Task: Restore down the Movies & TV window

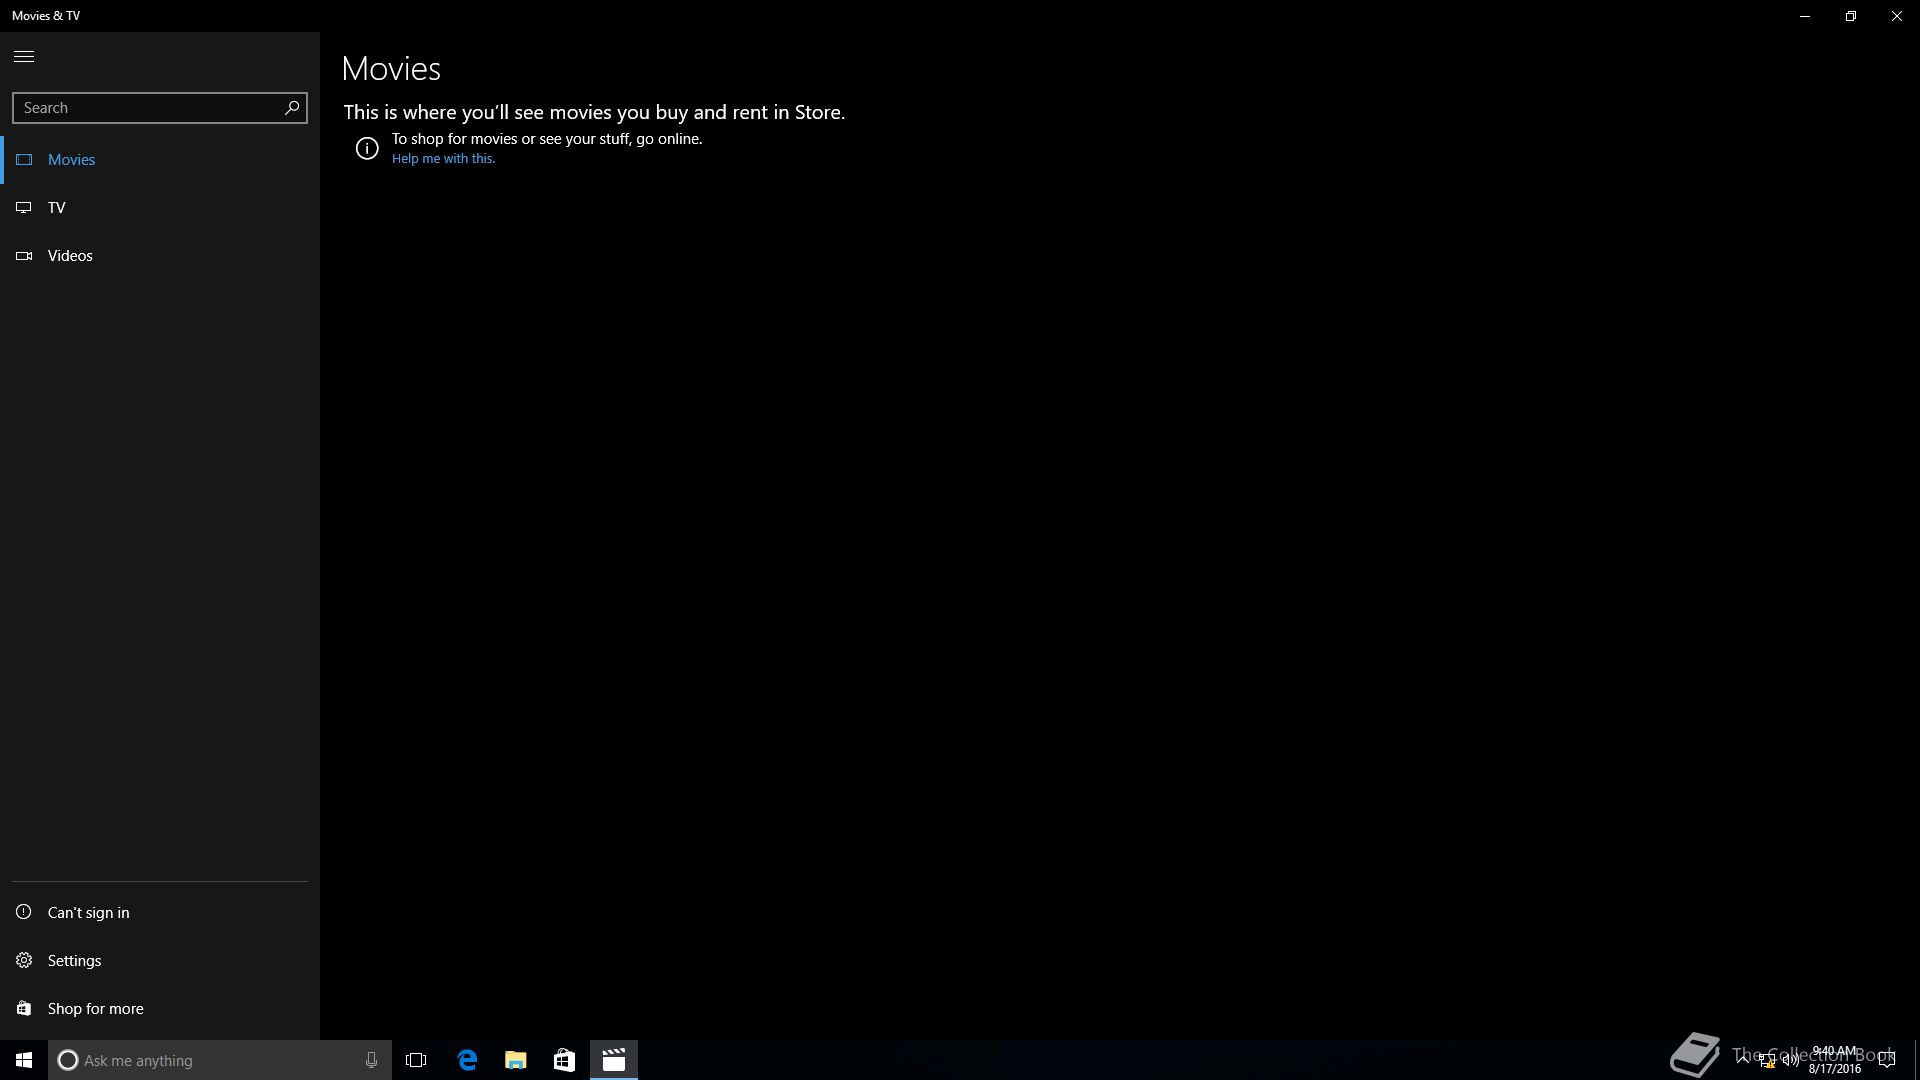Action: (x=1851, y=16)
